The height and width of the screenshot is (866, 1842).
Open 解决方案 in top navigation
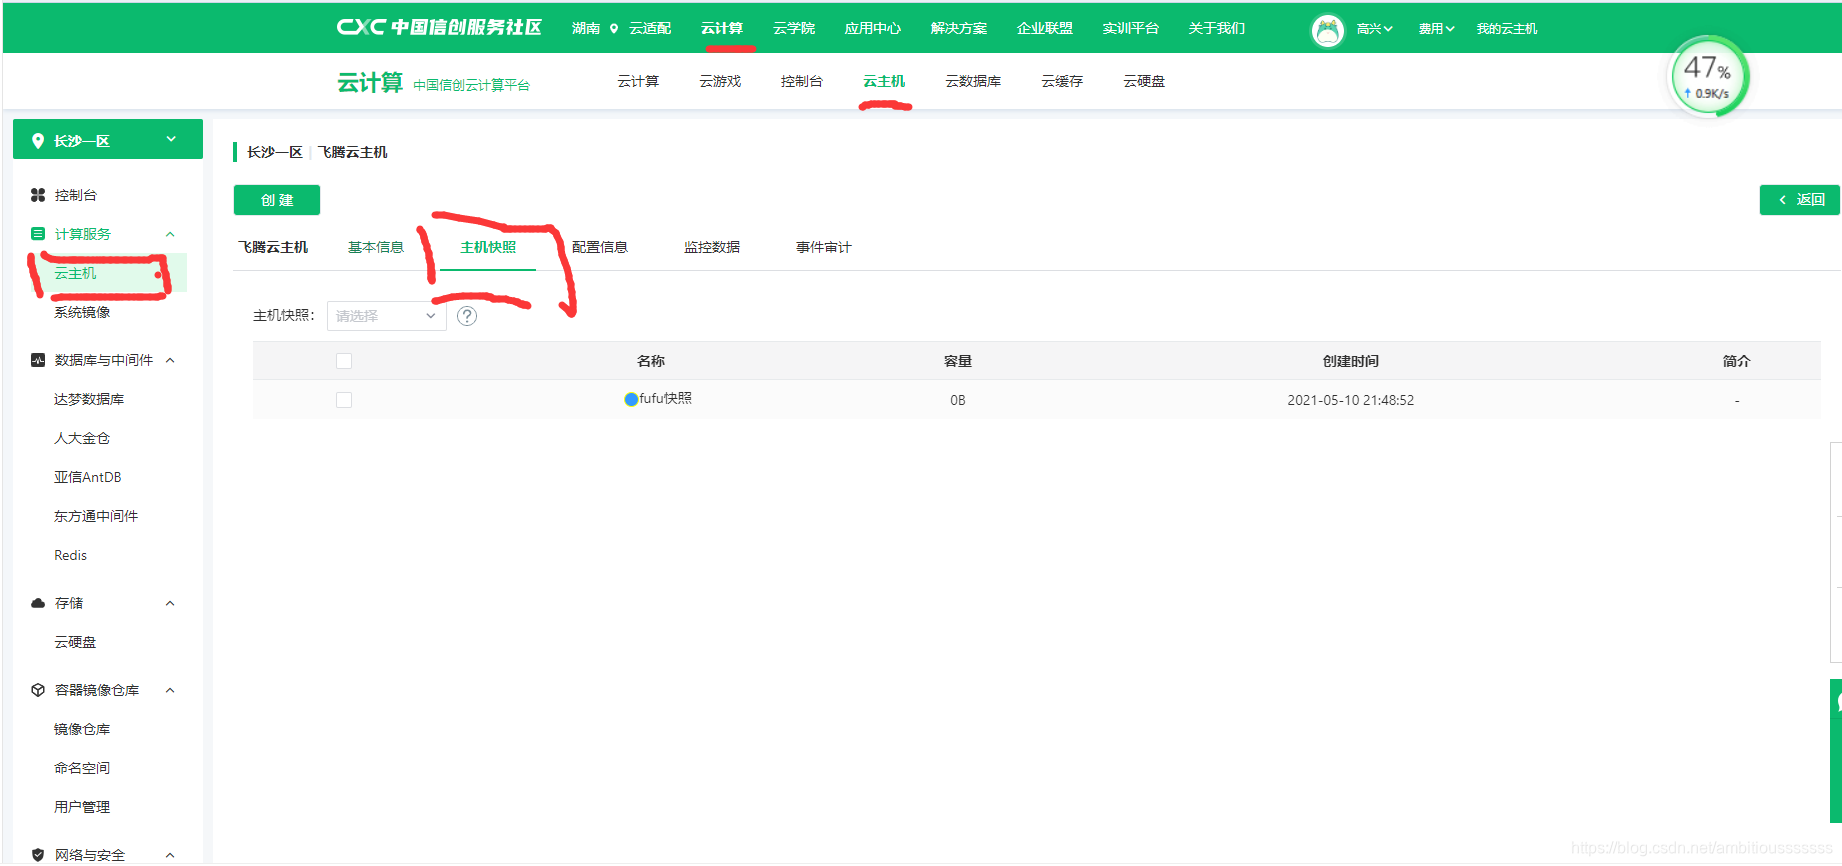[x=959, y=28]
